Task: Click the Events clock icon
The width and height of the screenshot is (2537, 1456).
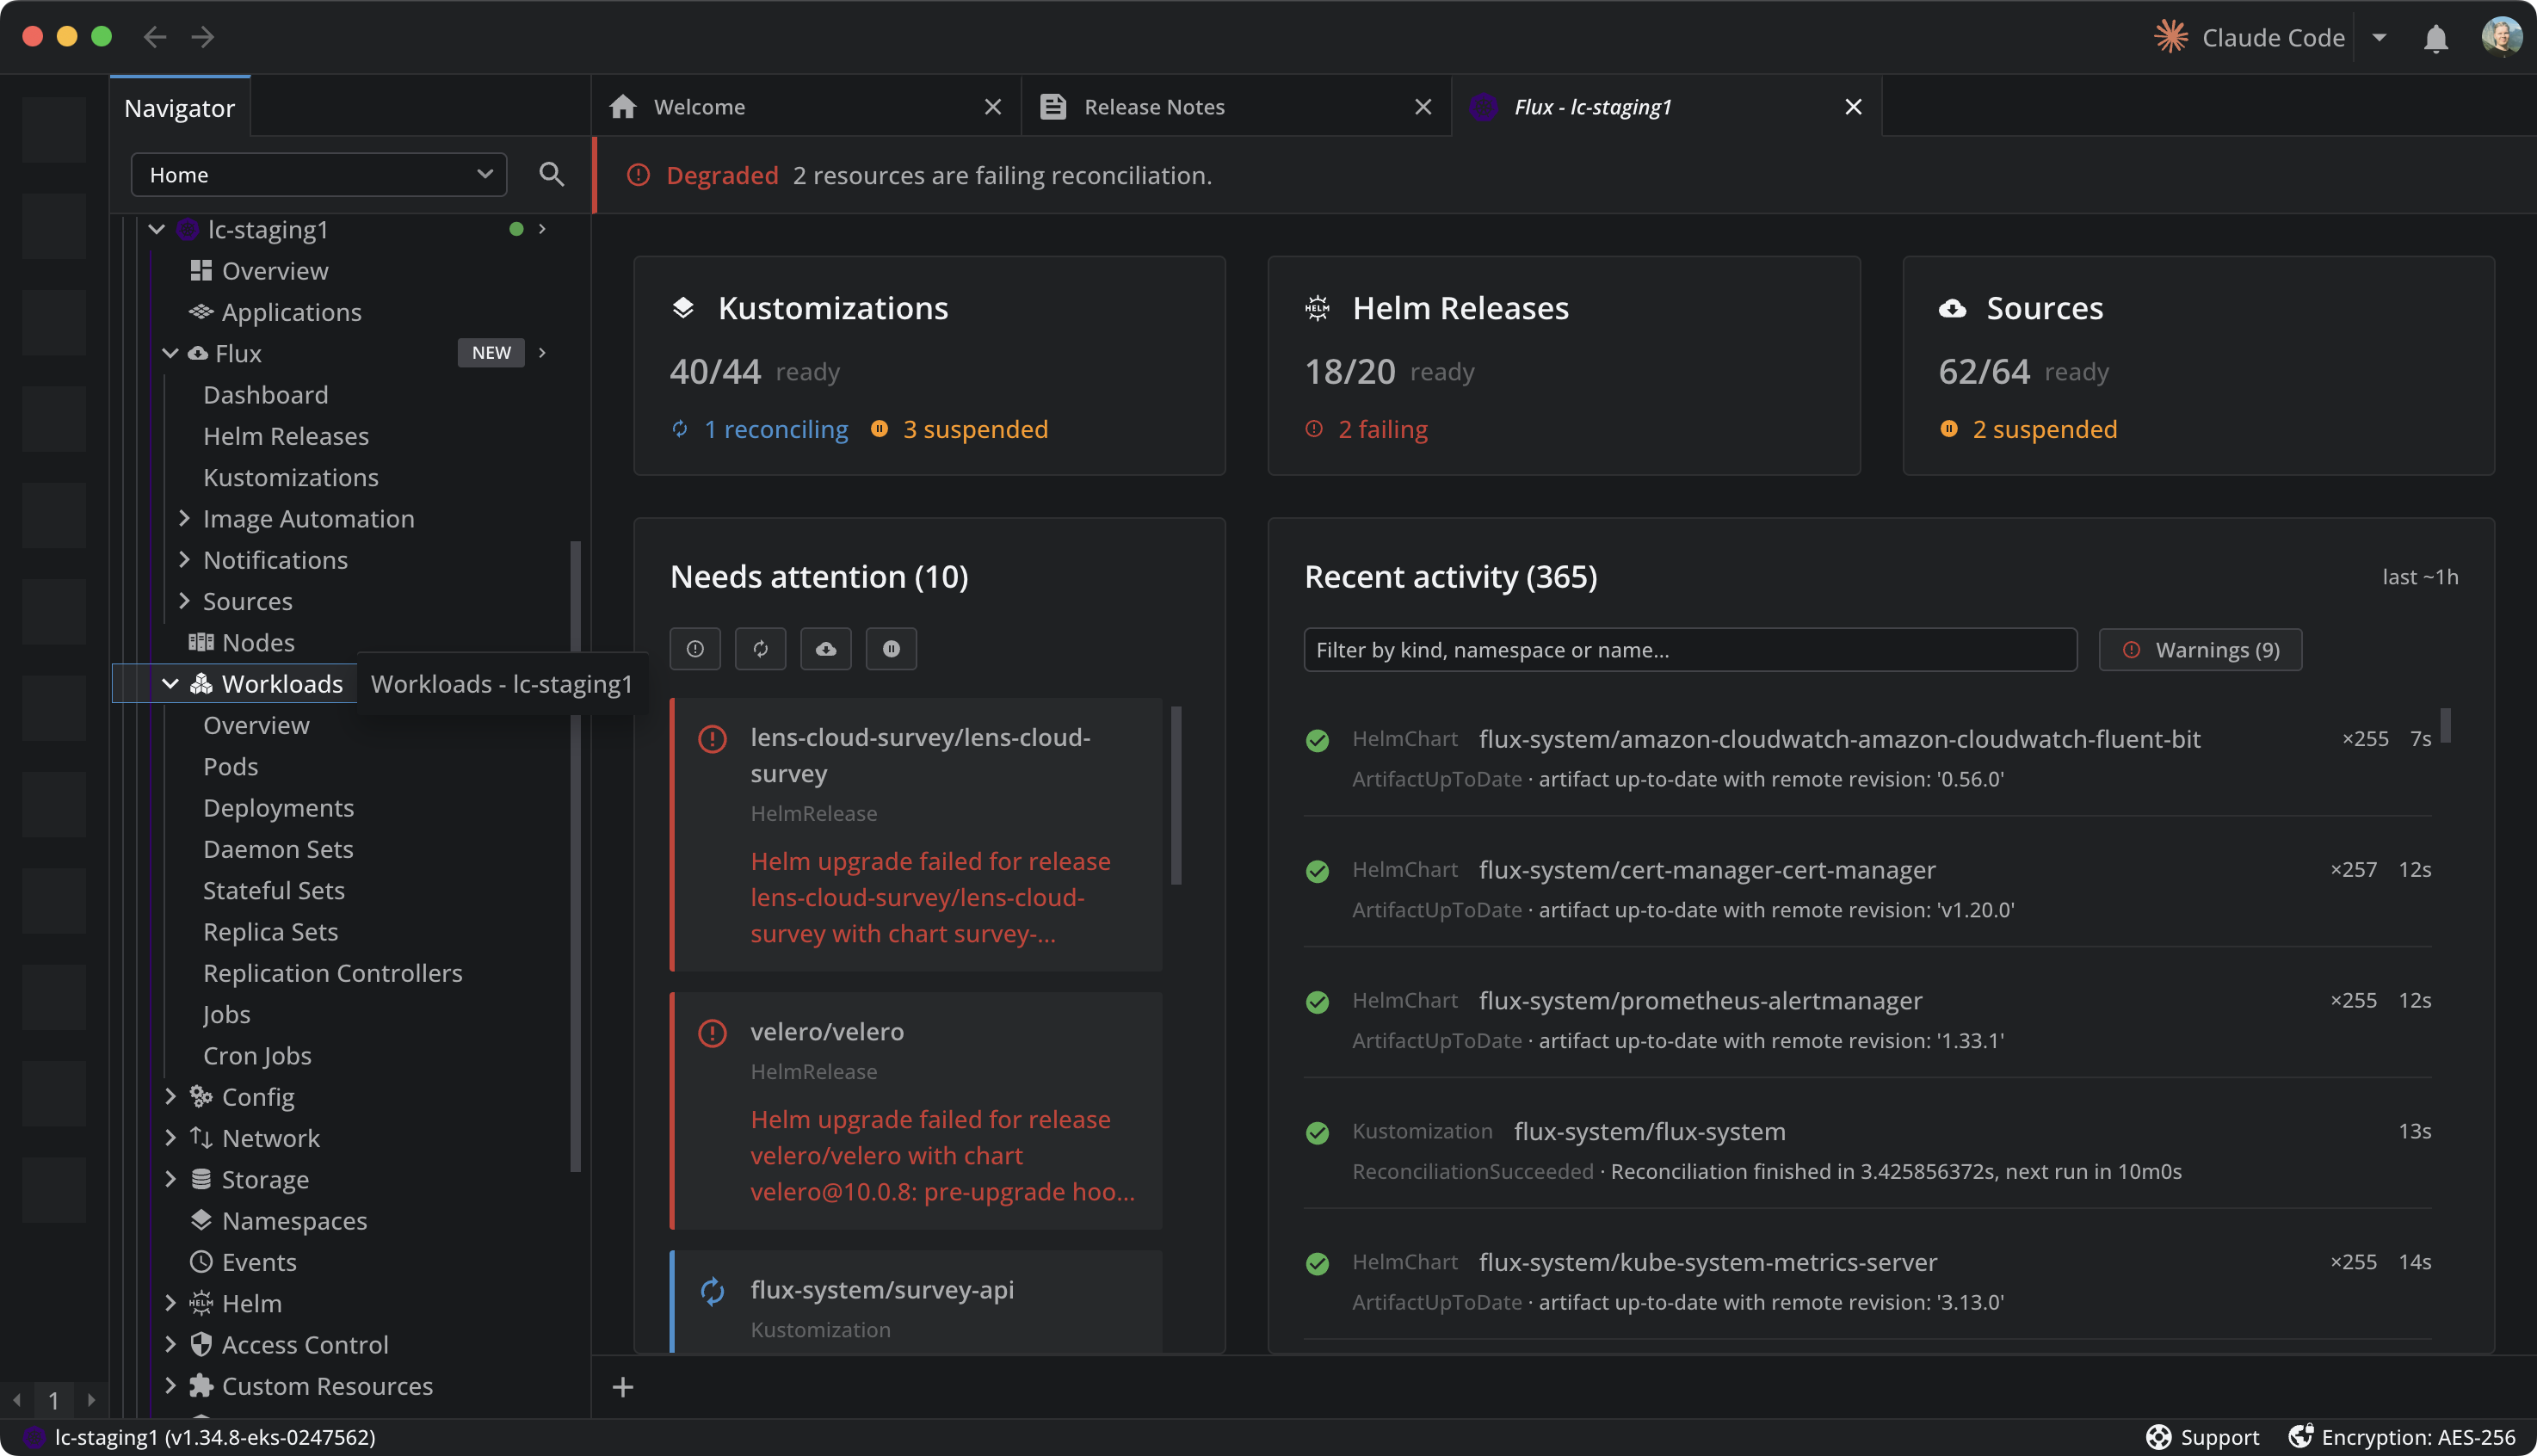Action: 201,1262
